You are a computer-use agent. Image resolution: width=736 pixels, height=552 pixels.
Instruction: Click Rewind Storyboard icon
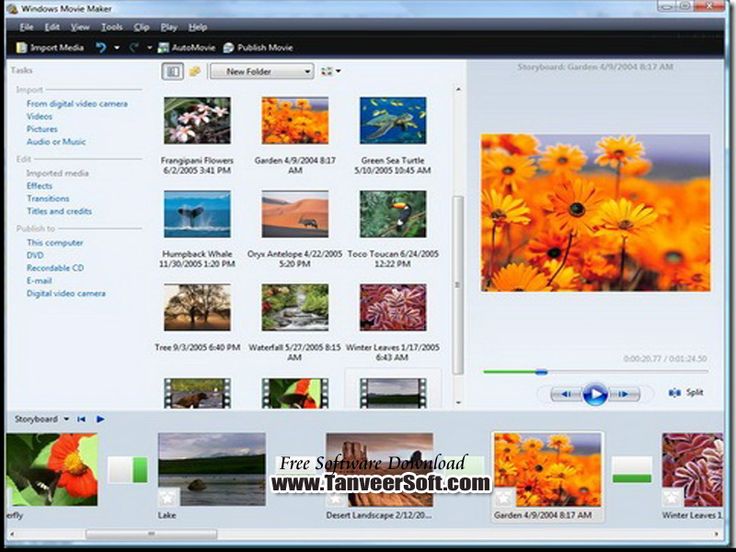(x=81, y=419)
